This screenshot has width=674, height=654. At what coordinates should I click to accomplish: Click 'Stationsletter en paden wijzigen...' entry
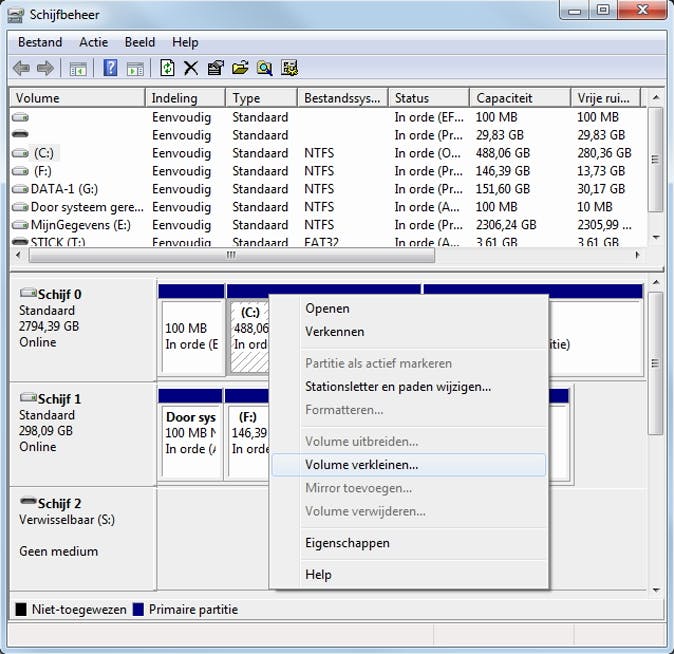pos(397,387)
